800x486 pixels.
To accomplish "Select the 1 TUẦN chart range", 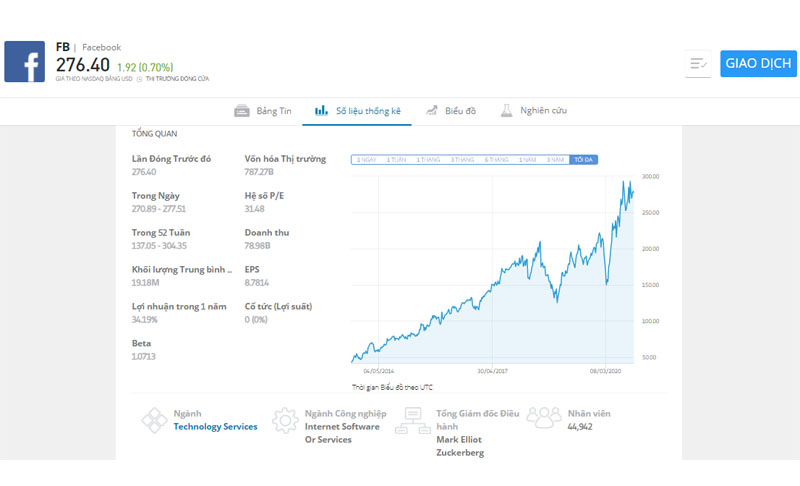I will 396,160.
